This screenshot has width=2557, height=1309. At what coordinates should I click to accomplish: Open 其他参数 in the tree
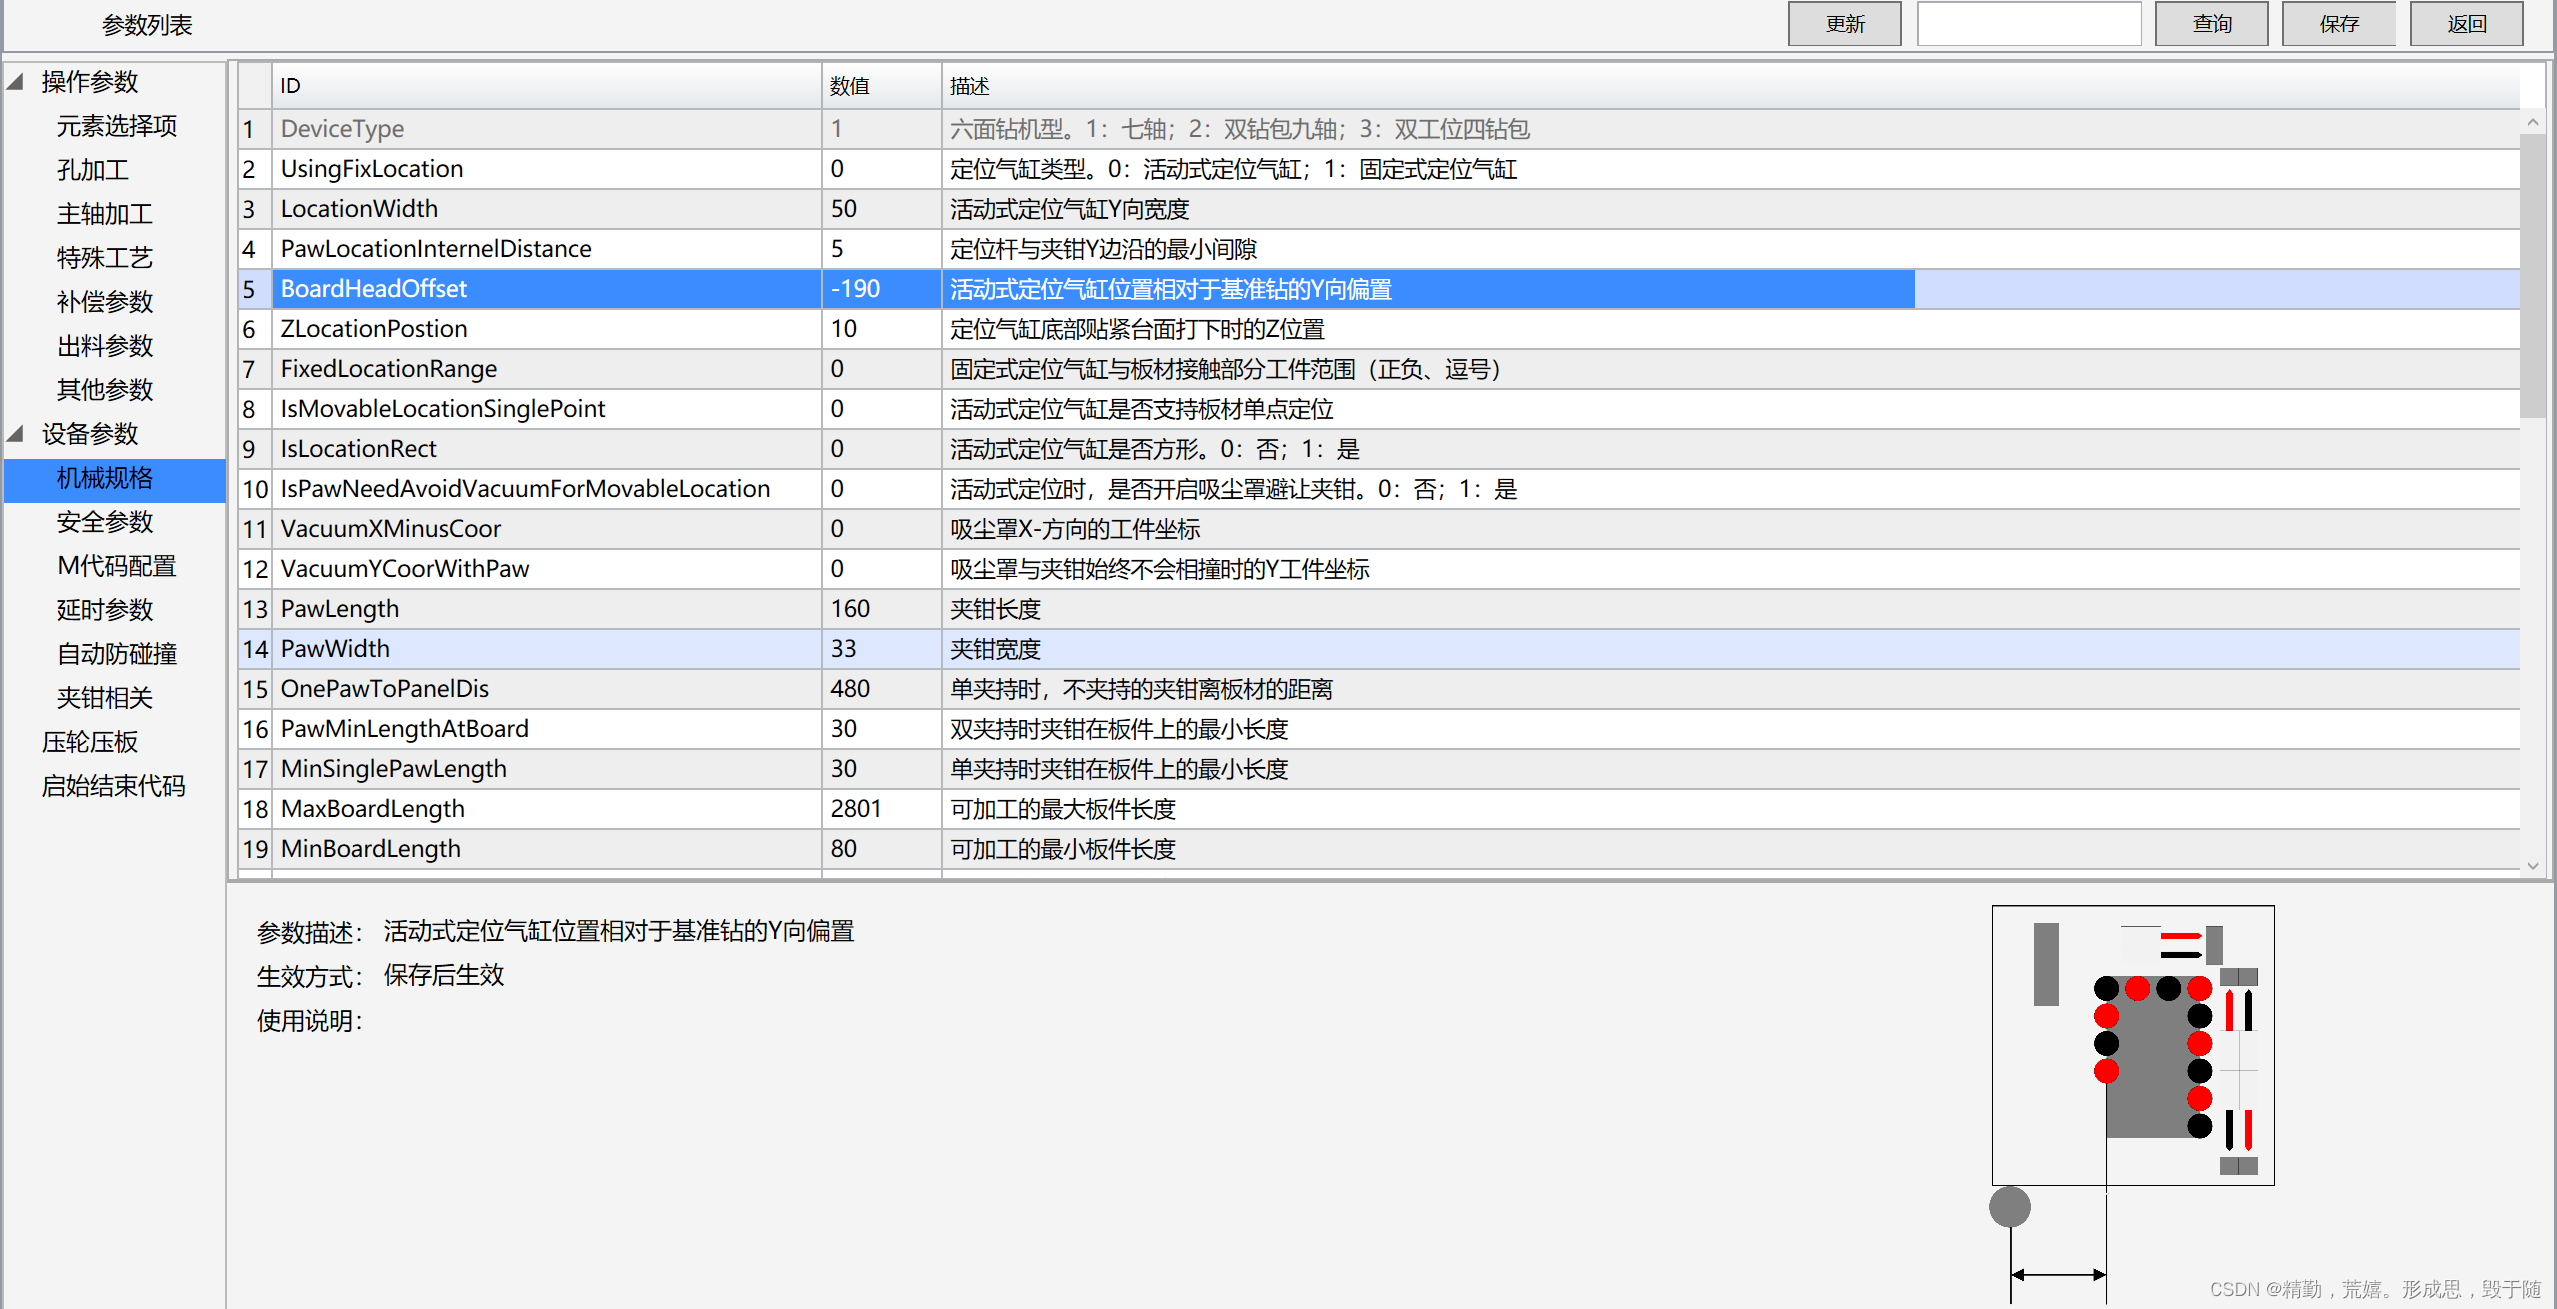pos(104,390)
